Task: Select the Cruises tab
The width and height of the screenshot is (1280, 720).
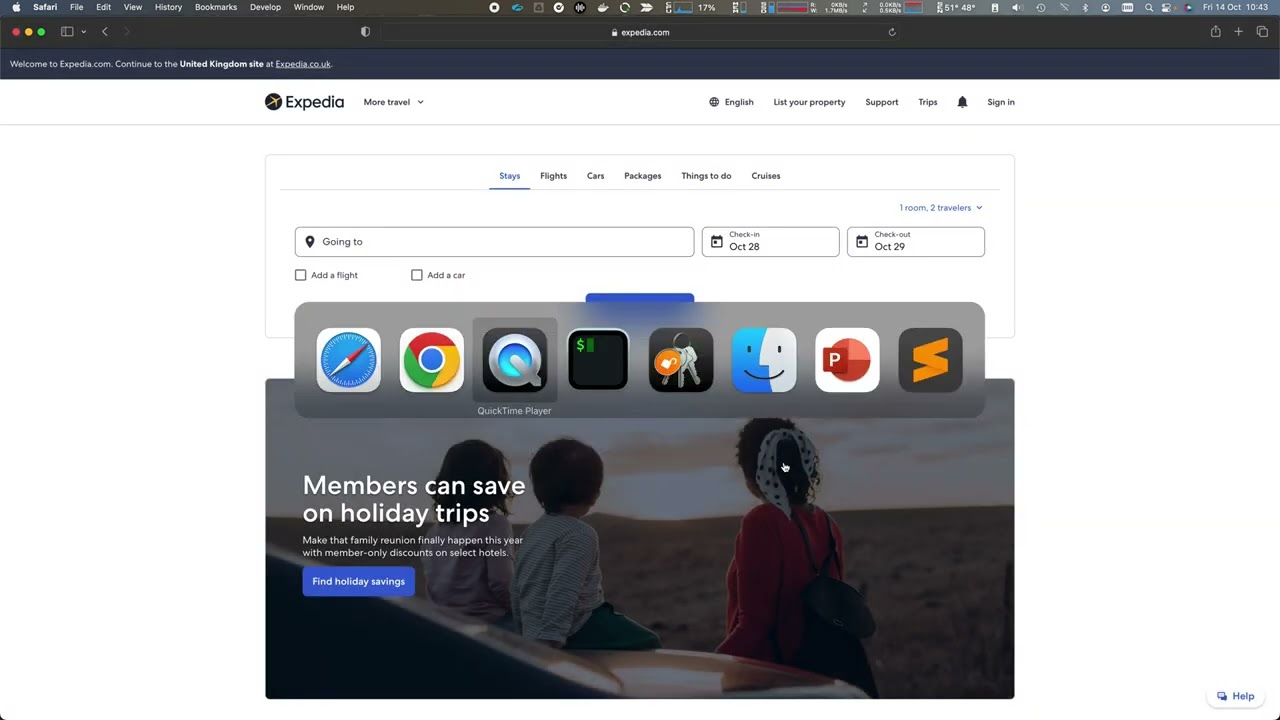Action: tap(765, 176)
